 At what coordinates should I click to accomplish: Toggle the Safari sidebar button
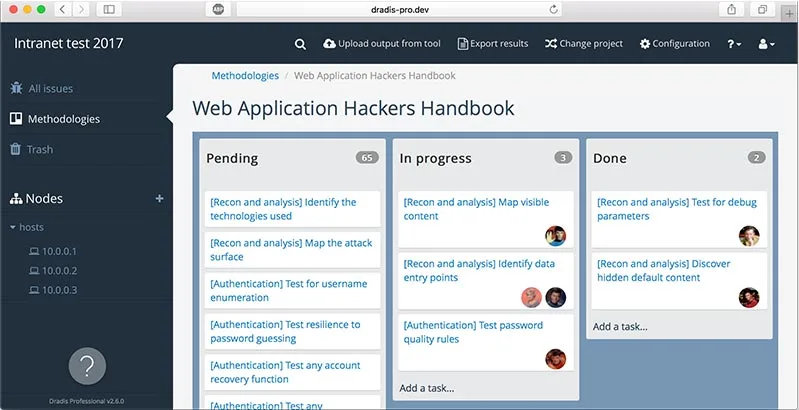click(x=109, y=10)
